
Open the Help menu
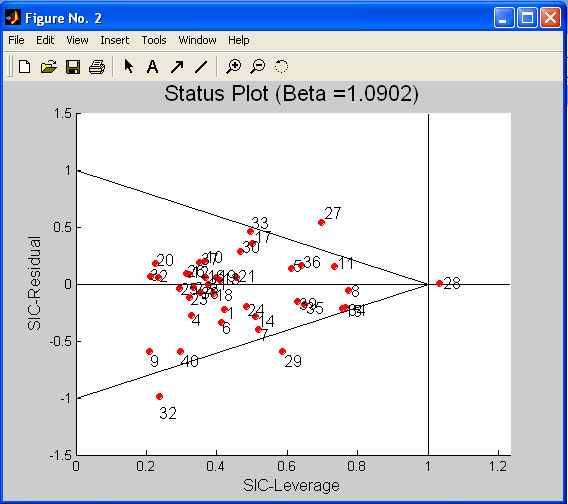click(239, 40)
